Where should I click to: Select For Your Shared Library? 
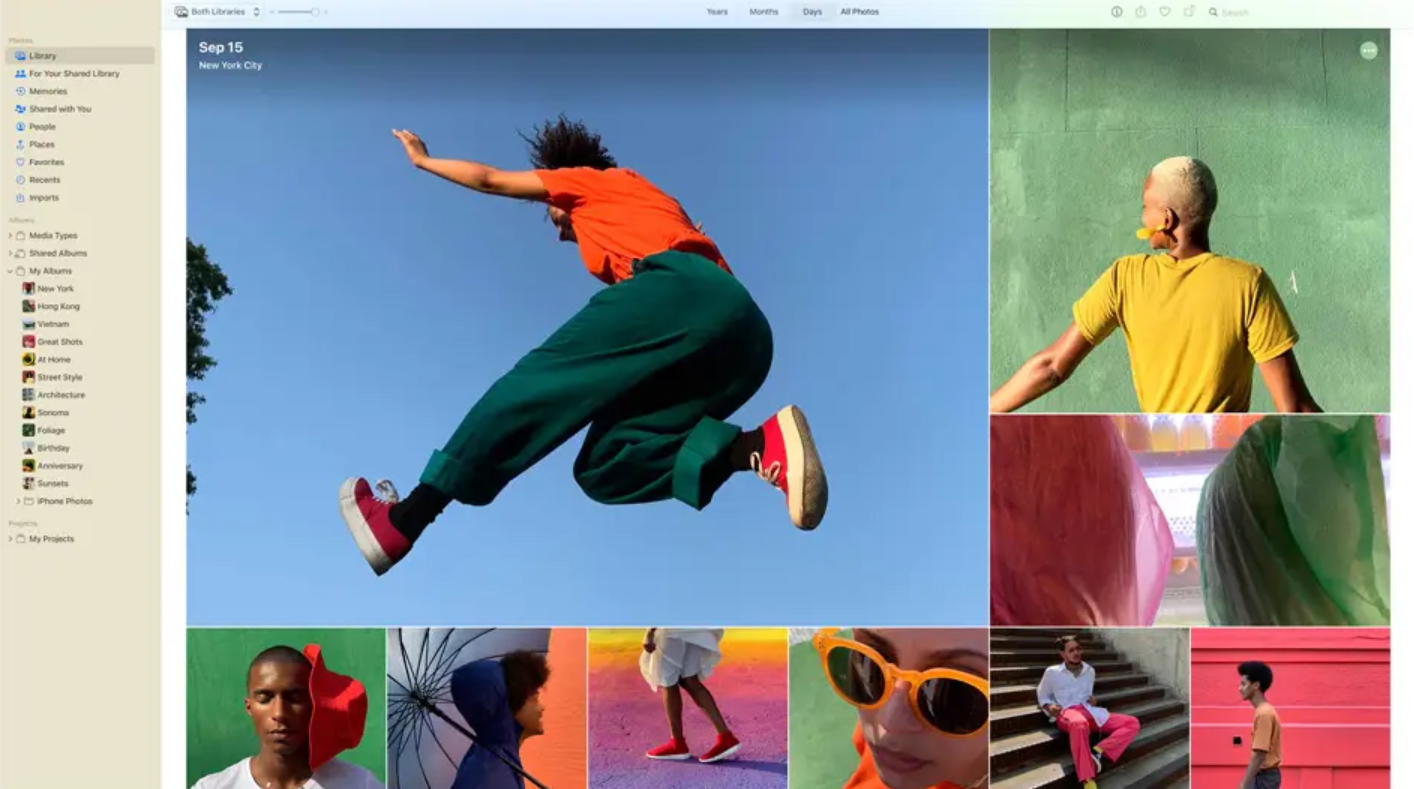point(79,74)
